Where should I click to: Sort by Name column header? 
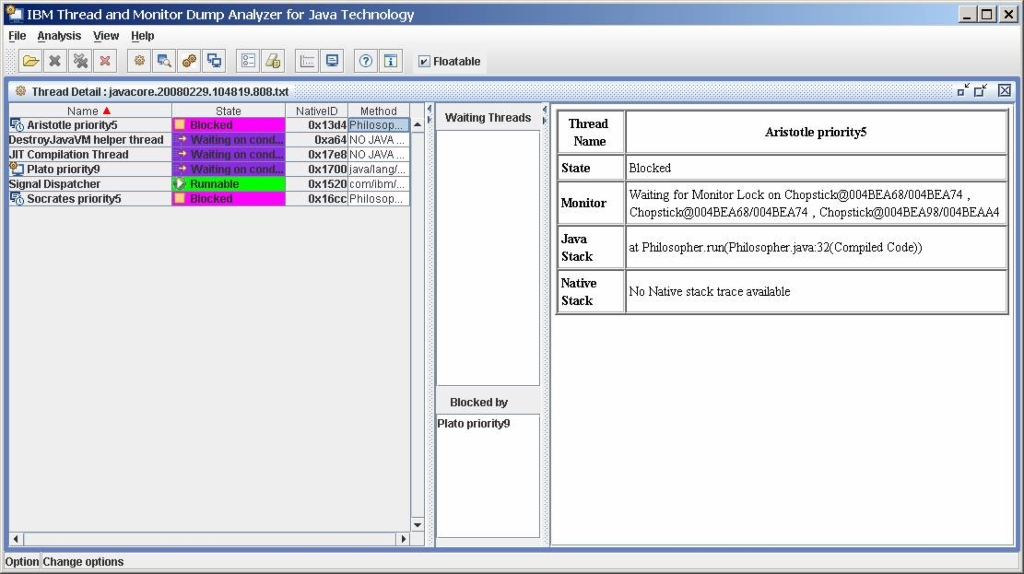click(90, 111)
